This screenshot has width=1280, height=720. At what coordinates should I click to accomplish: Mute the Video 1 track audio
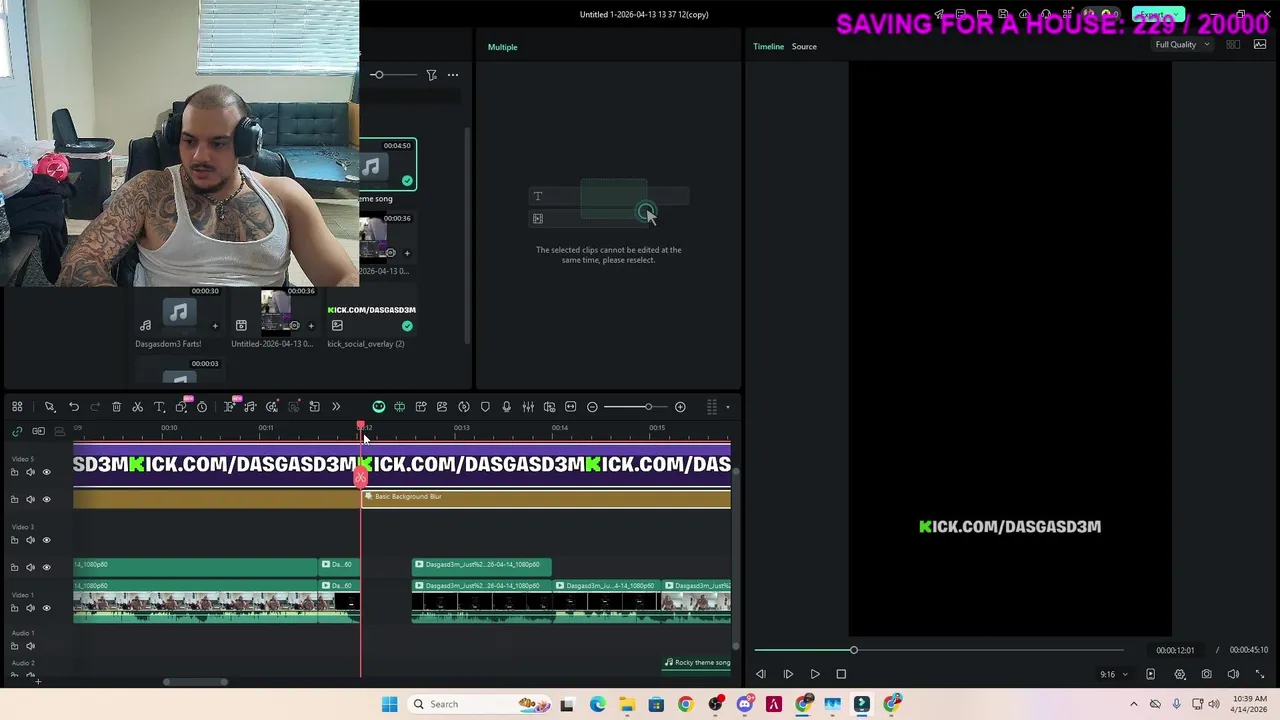(30, 608)
